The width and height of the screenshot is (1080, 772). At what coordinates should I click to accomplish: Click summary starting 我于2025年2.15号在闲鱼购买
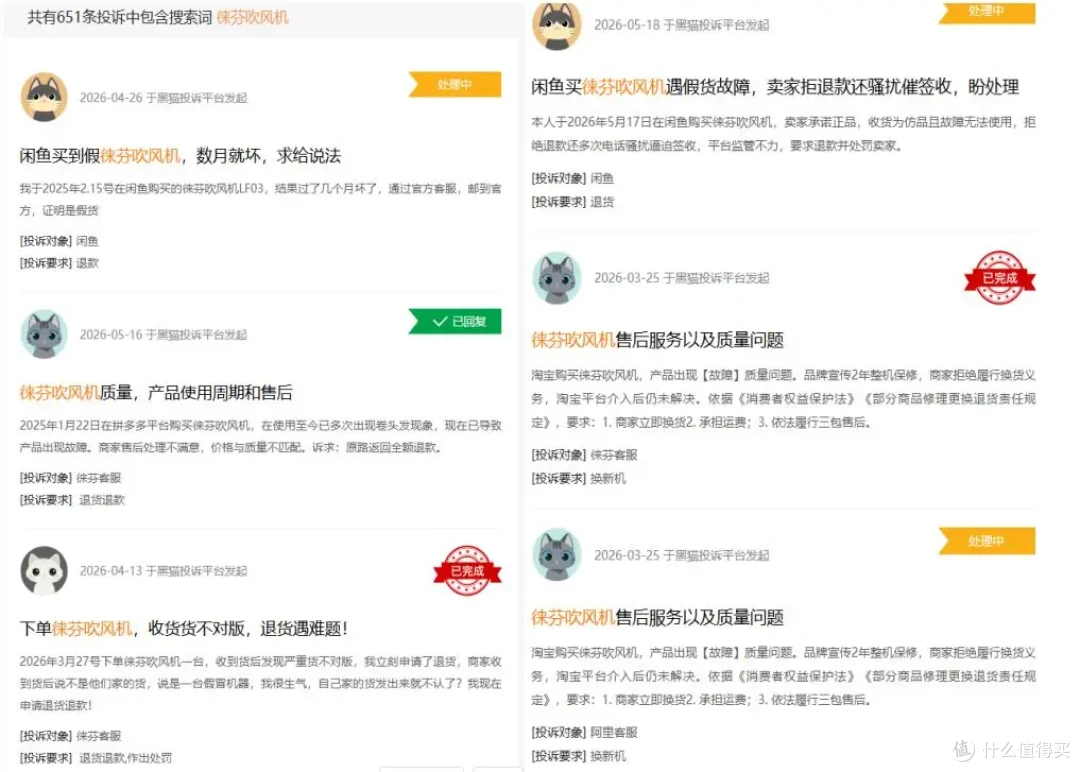260,199
